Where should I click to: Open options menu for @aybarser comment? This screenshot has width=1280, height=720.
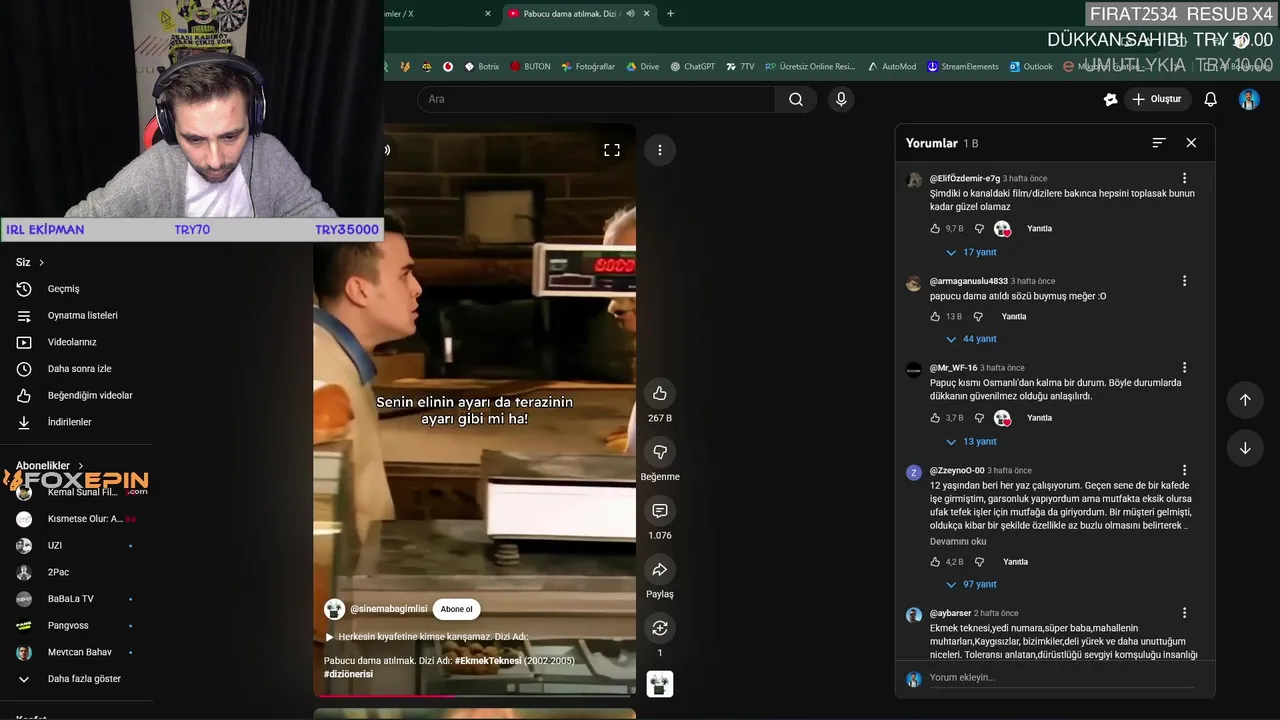[x=1185, y=613]
